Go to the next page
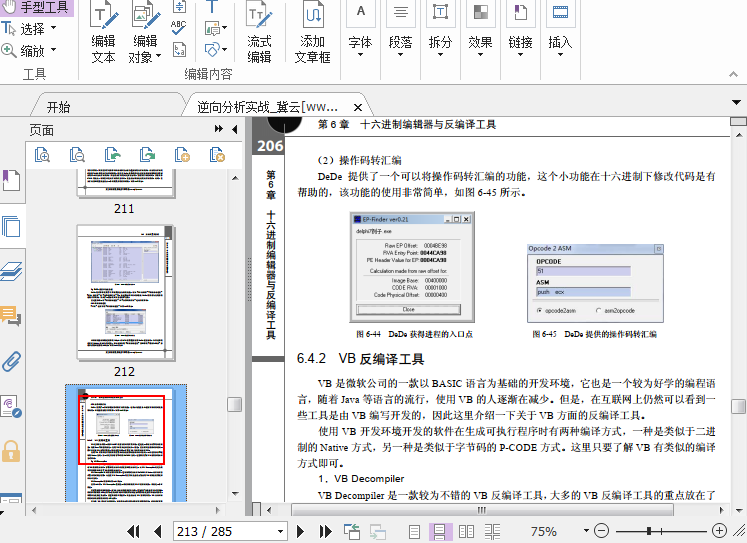This screenshot has width=747, height=543. click(304, 532)
